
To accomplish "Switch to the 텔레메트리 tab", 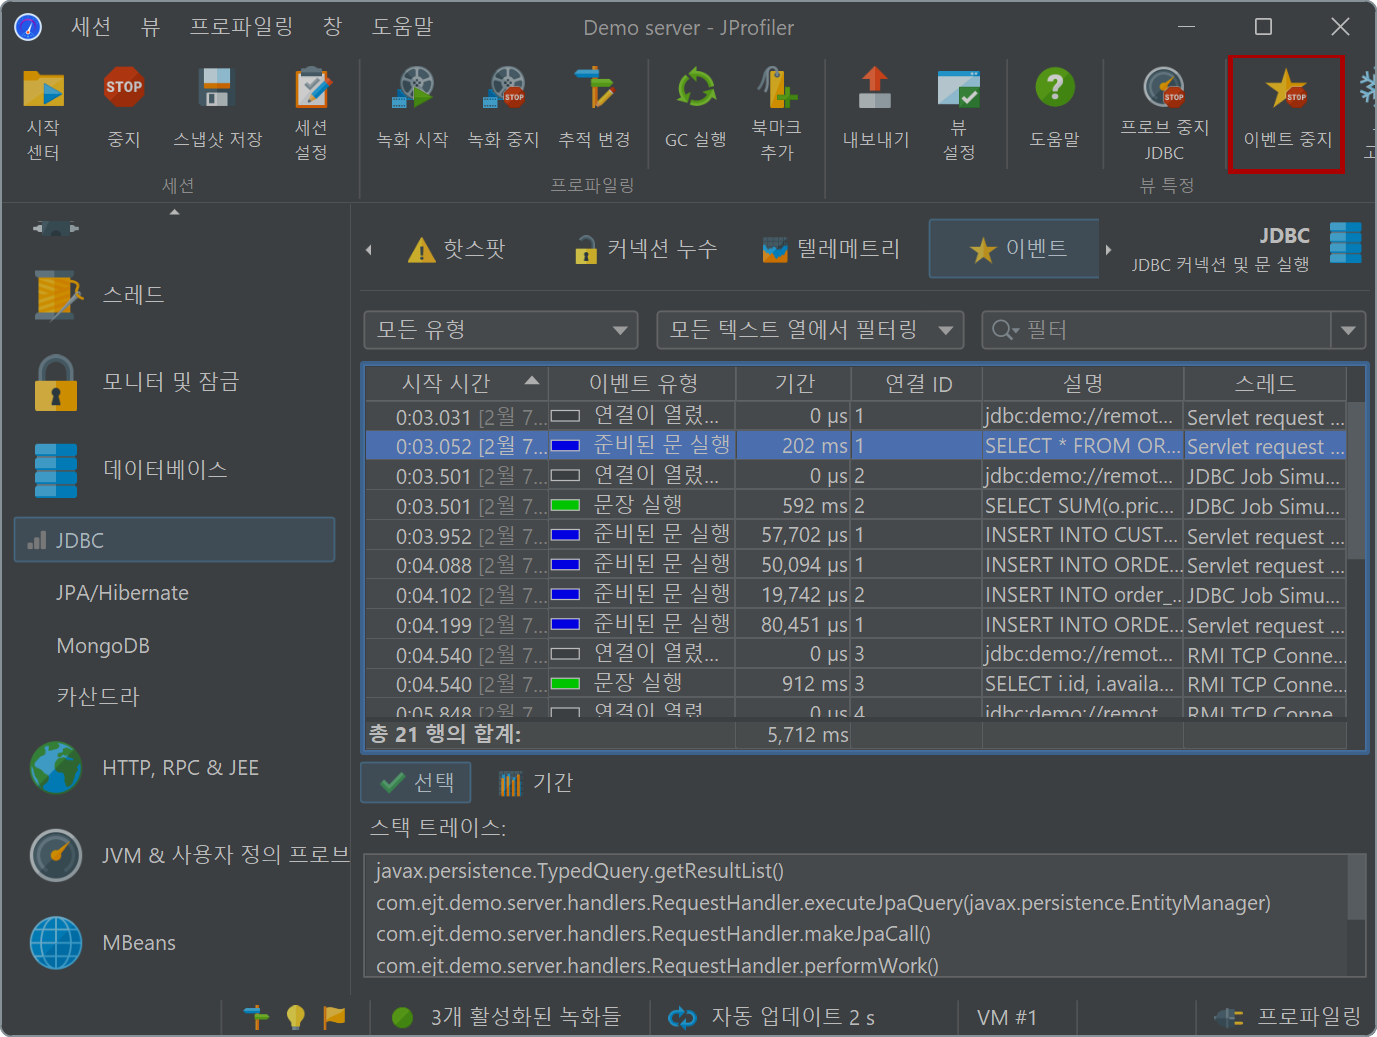I will [831, 249].
